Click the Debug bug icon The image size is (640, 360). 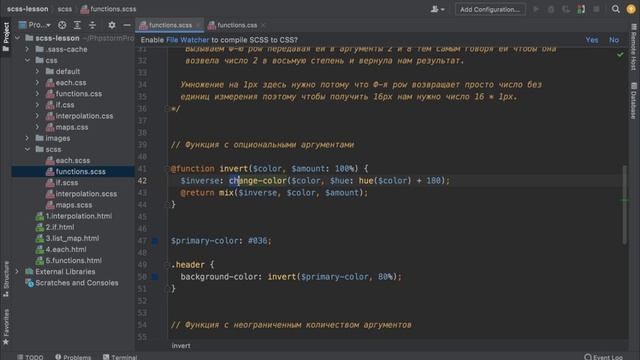(x=551, y=9)
